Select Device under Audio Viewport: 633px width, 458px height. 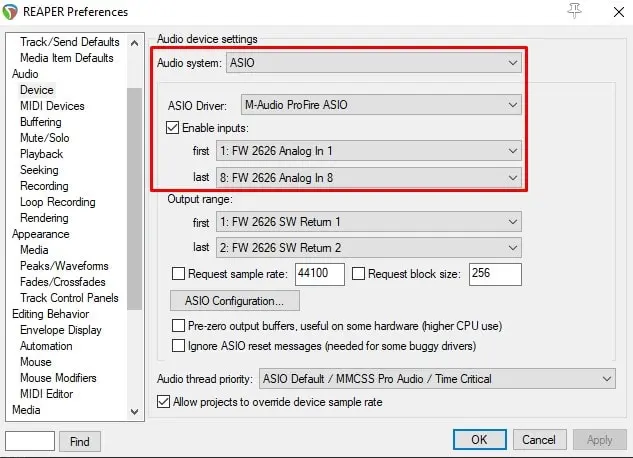click(x=37, y=90)
